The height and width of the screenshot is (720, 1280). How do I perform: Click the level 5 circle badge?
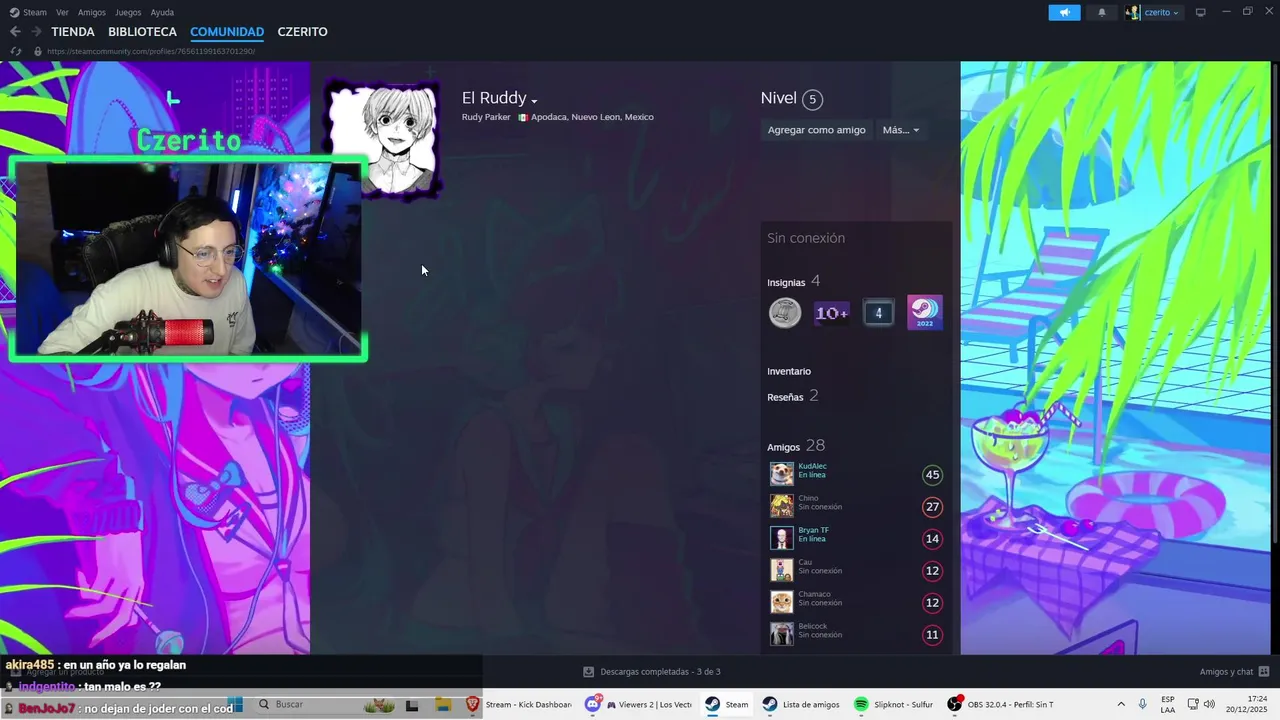[x=812, y=99]
